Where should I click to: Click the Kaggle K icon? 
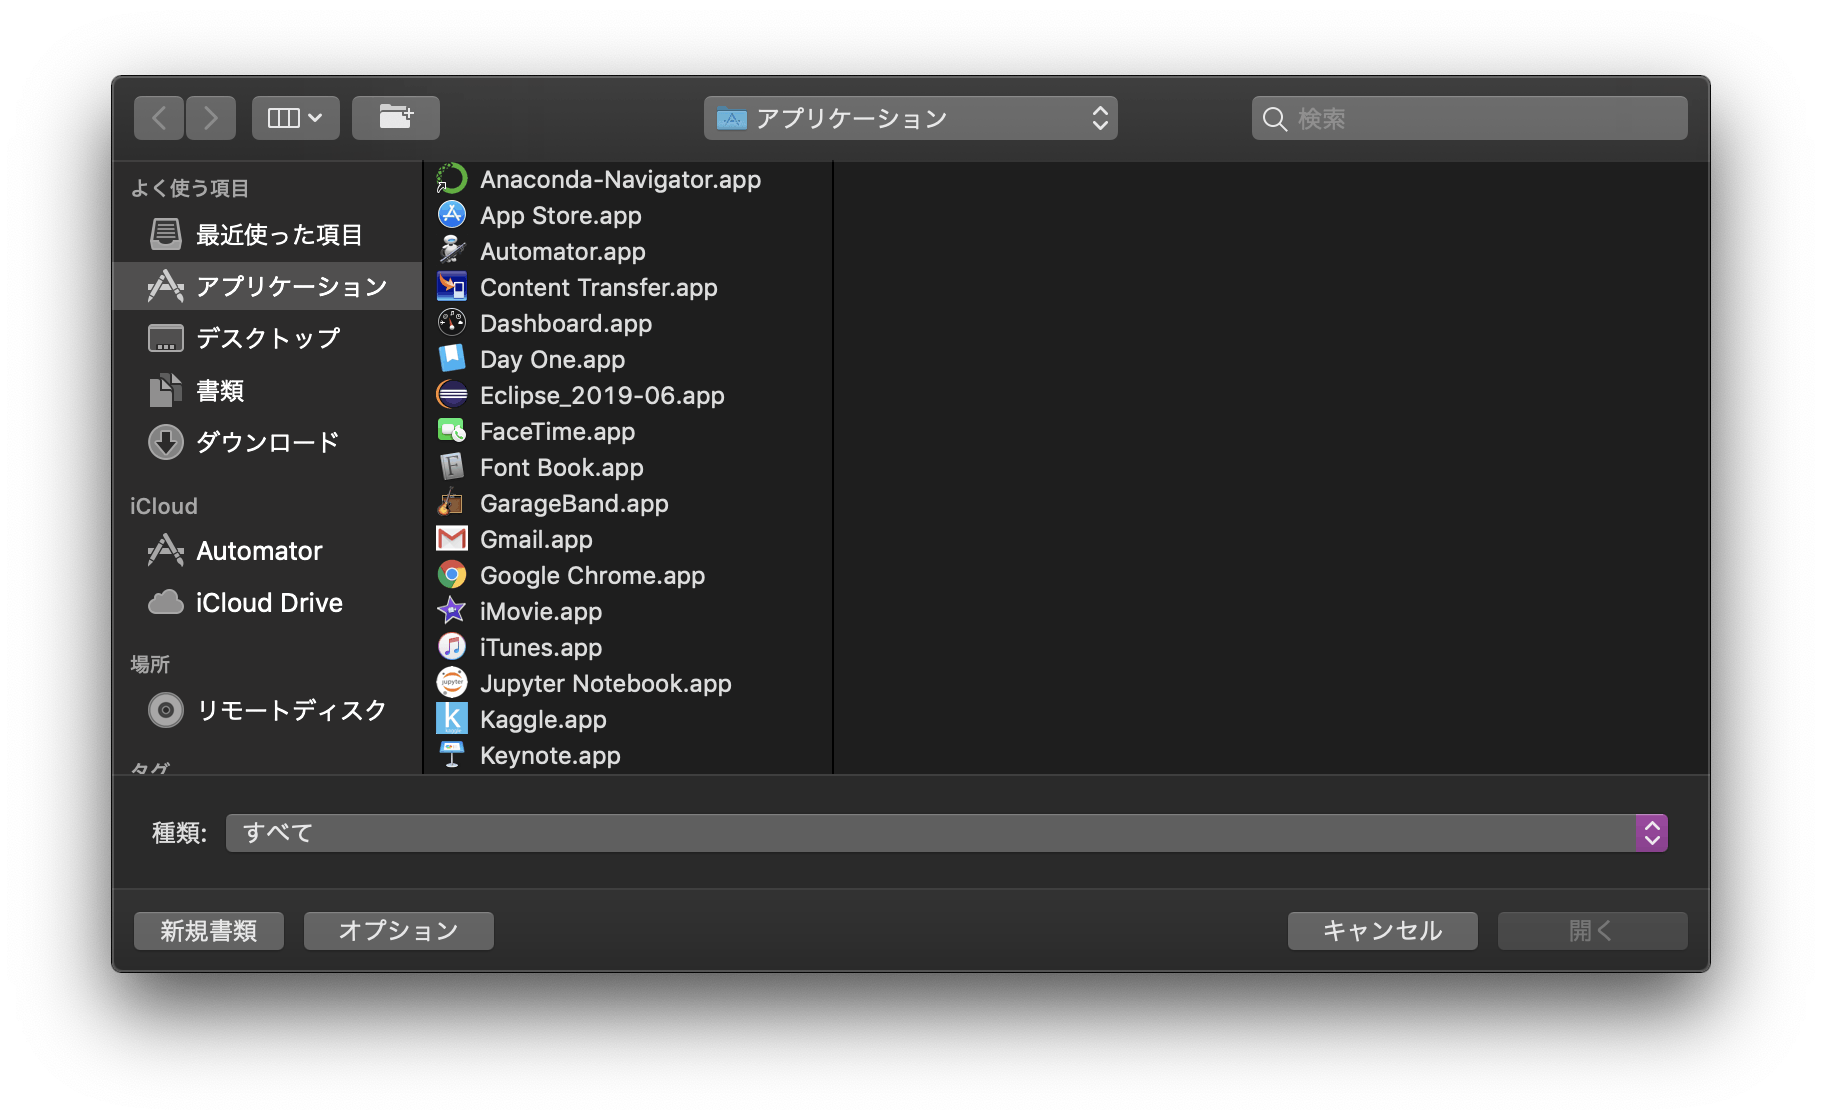(452, 719)
